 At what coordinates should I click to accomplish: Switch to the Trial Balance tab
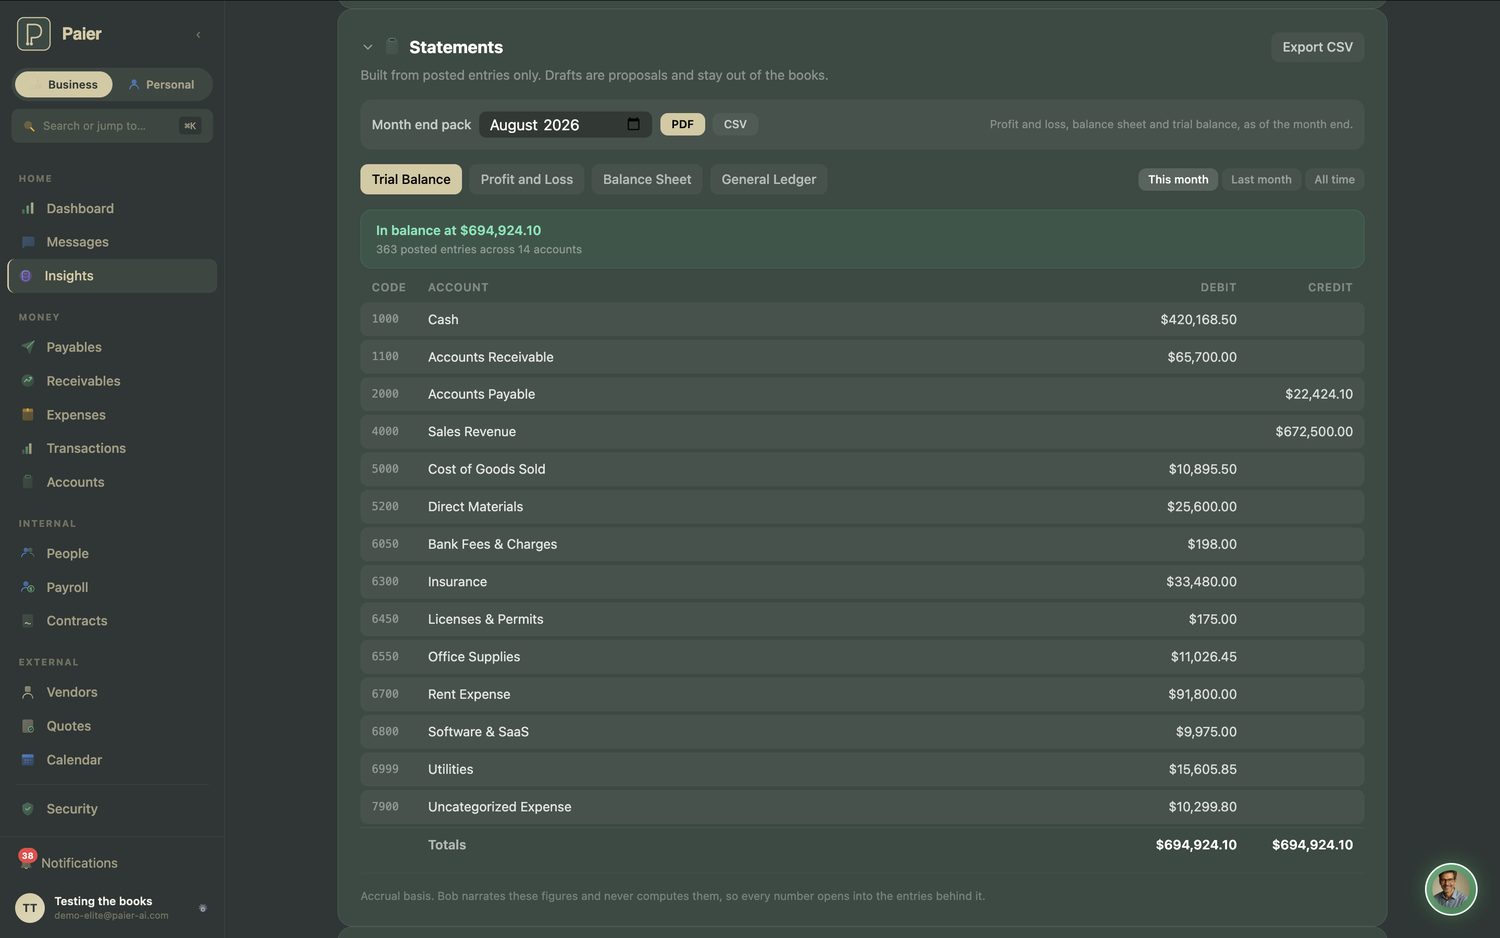coord(411,179)
